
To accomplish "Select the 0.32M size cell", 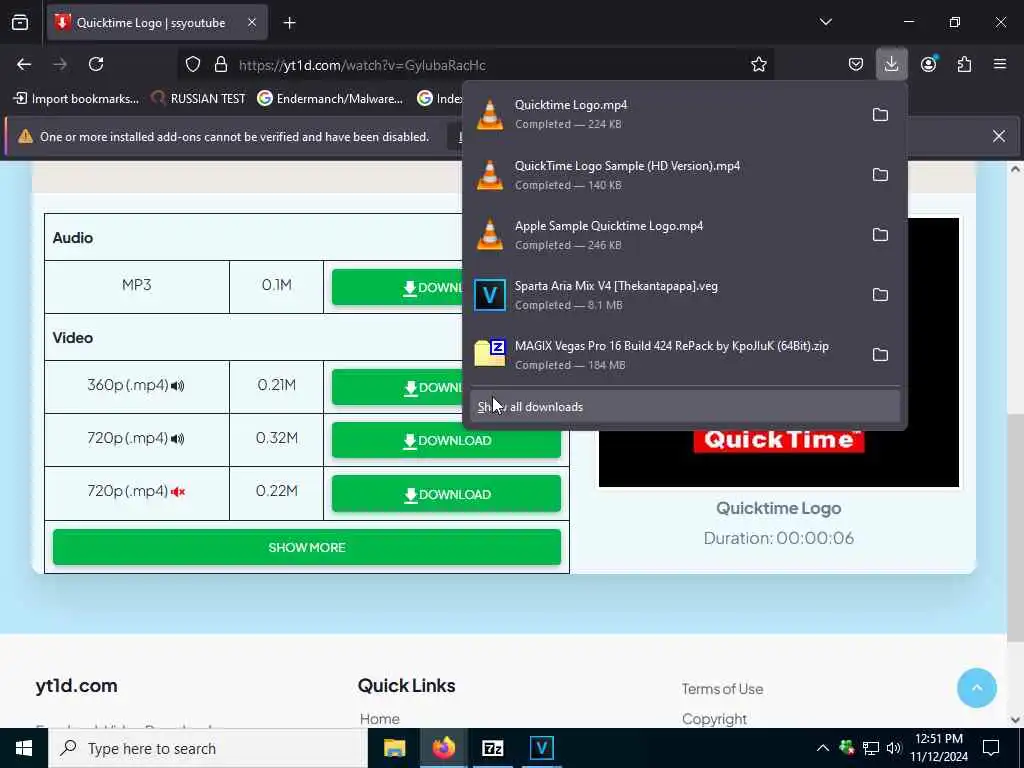I will click(x=277, y=438).
